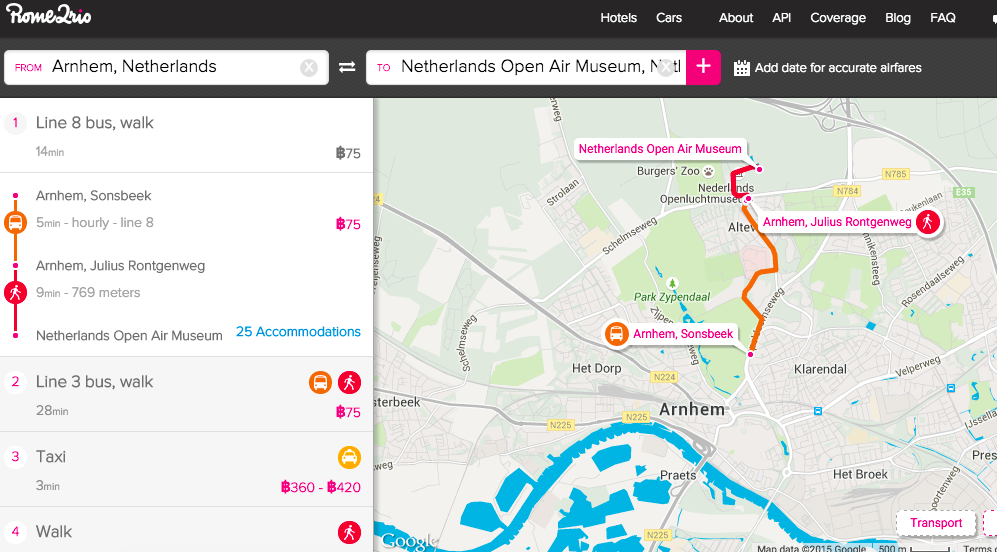997x552 pixels.
Task: Click Burgers' Zoo paw icon on map
Action: tap(708, 171)
